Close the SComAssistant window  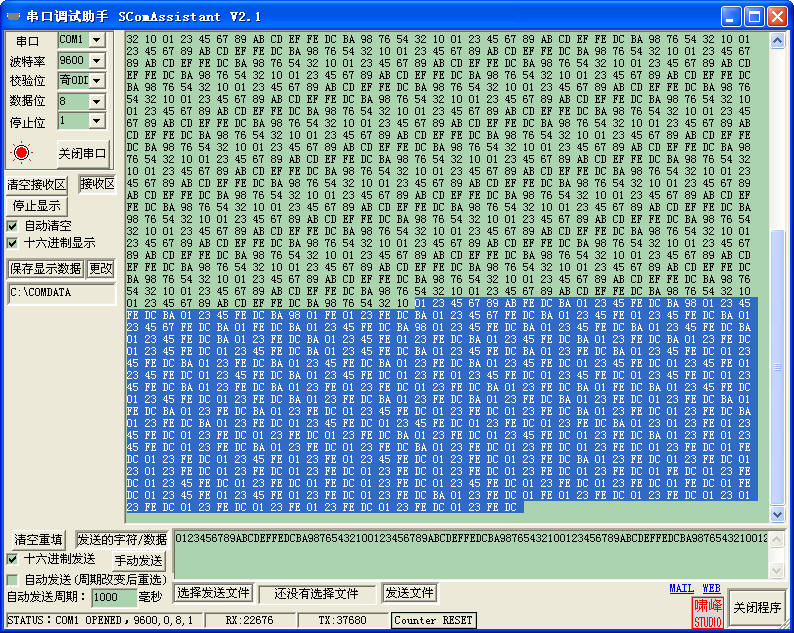[x=777, y=17]
